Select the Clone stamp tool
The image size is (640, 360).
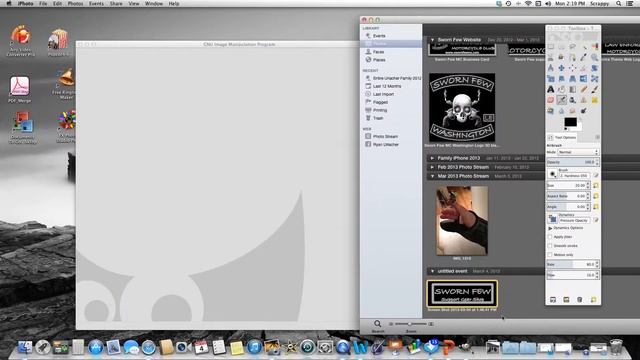pyautogui.click(x=583, y=100)
